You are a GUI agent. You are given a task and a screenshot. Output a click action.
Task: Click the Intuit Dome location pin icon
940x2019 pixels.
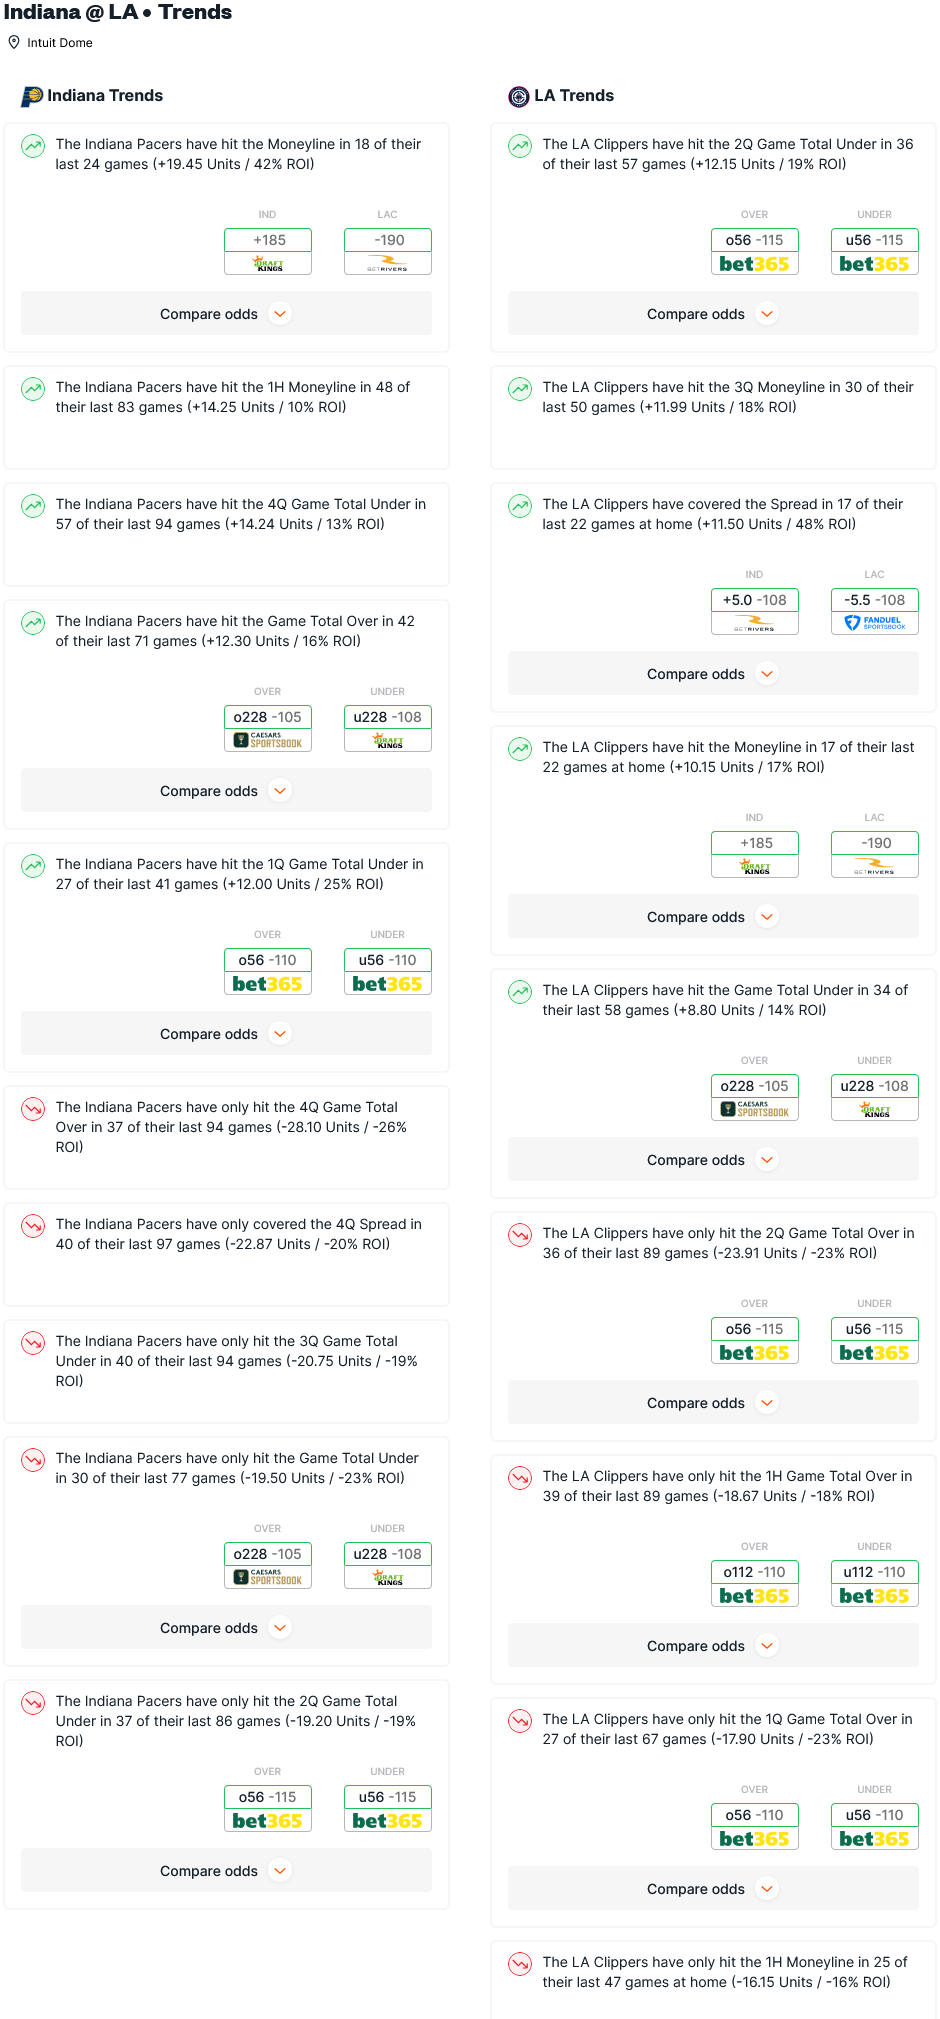click(14, 42)
